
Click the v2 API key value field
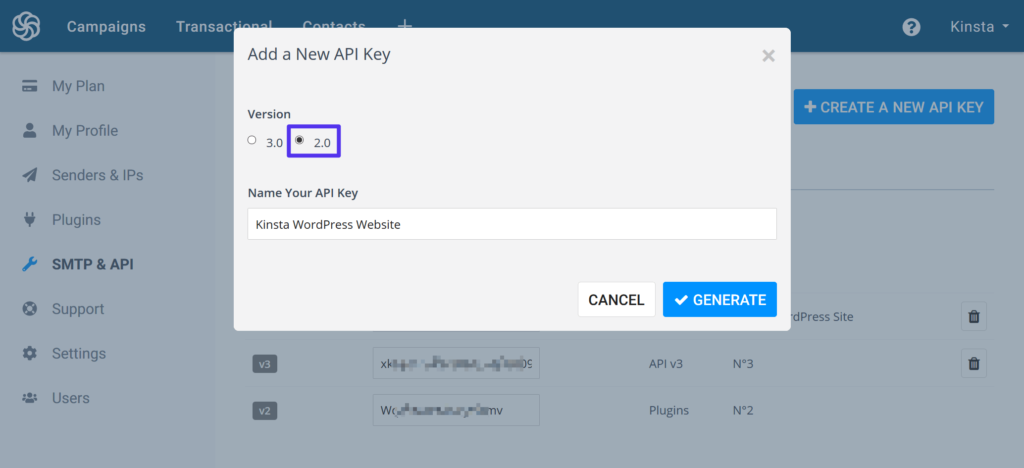pos(455,410)
